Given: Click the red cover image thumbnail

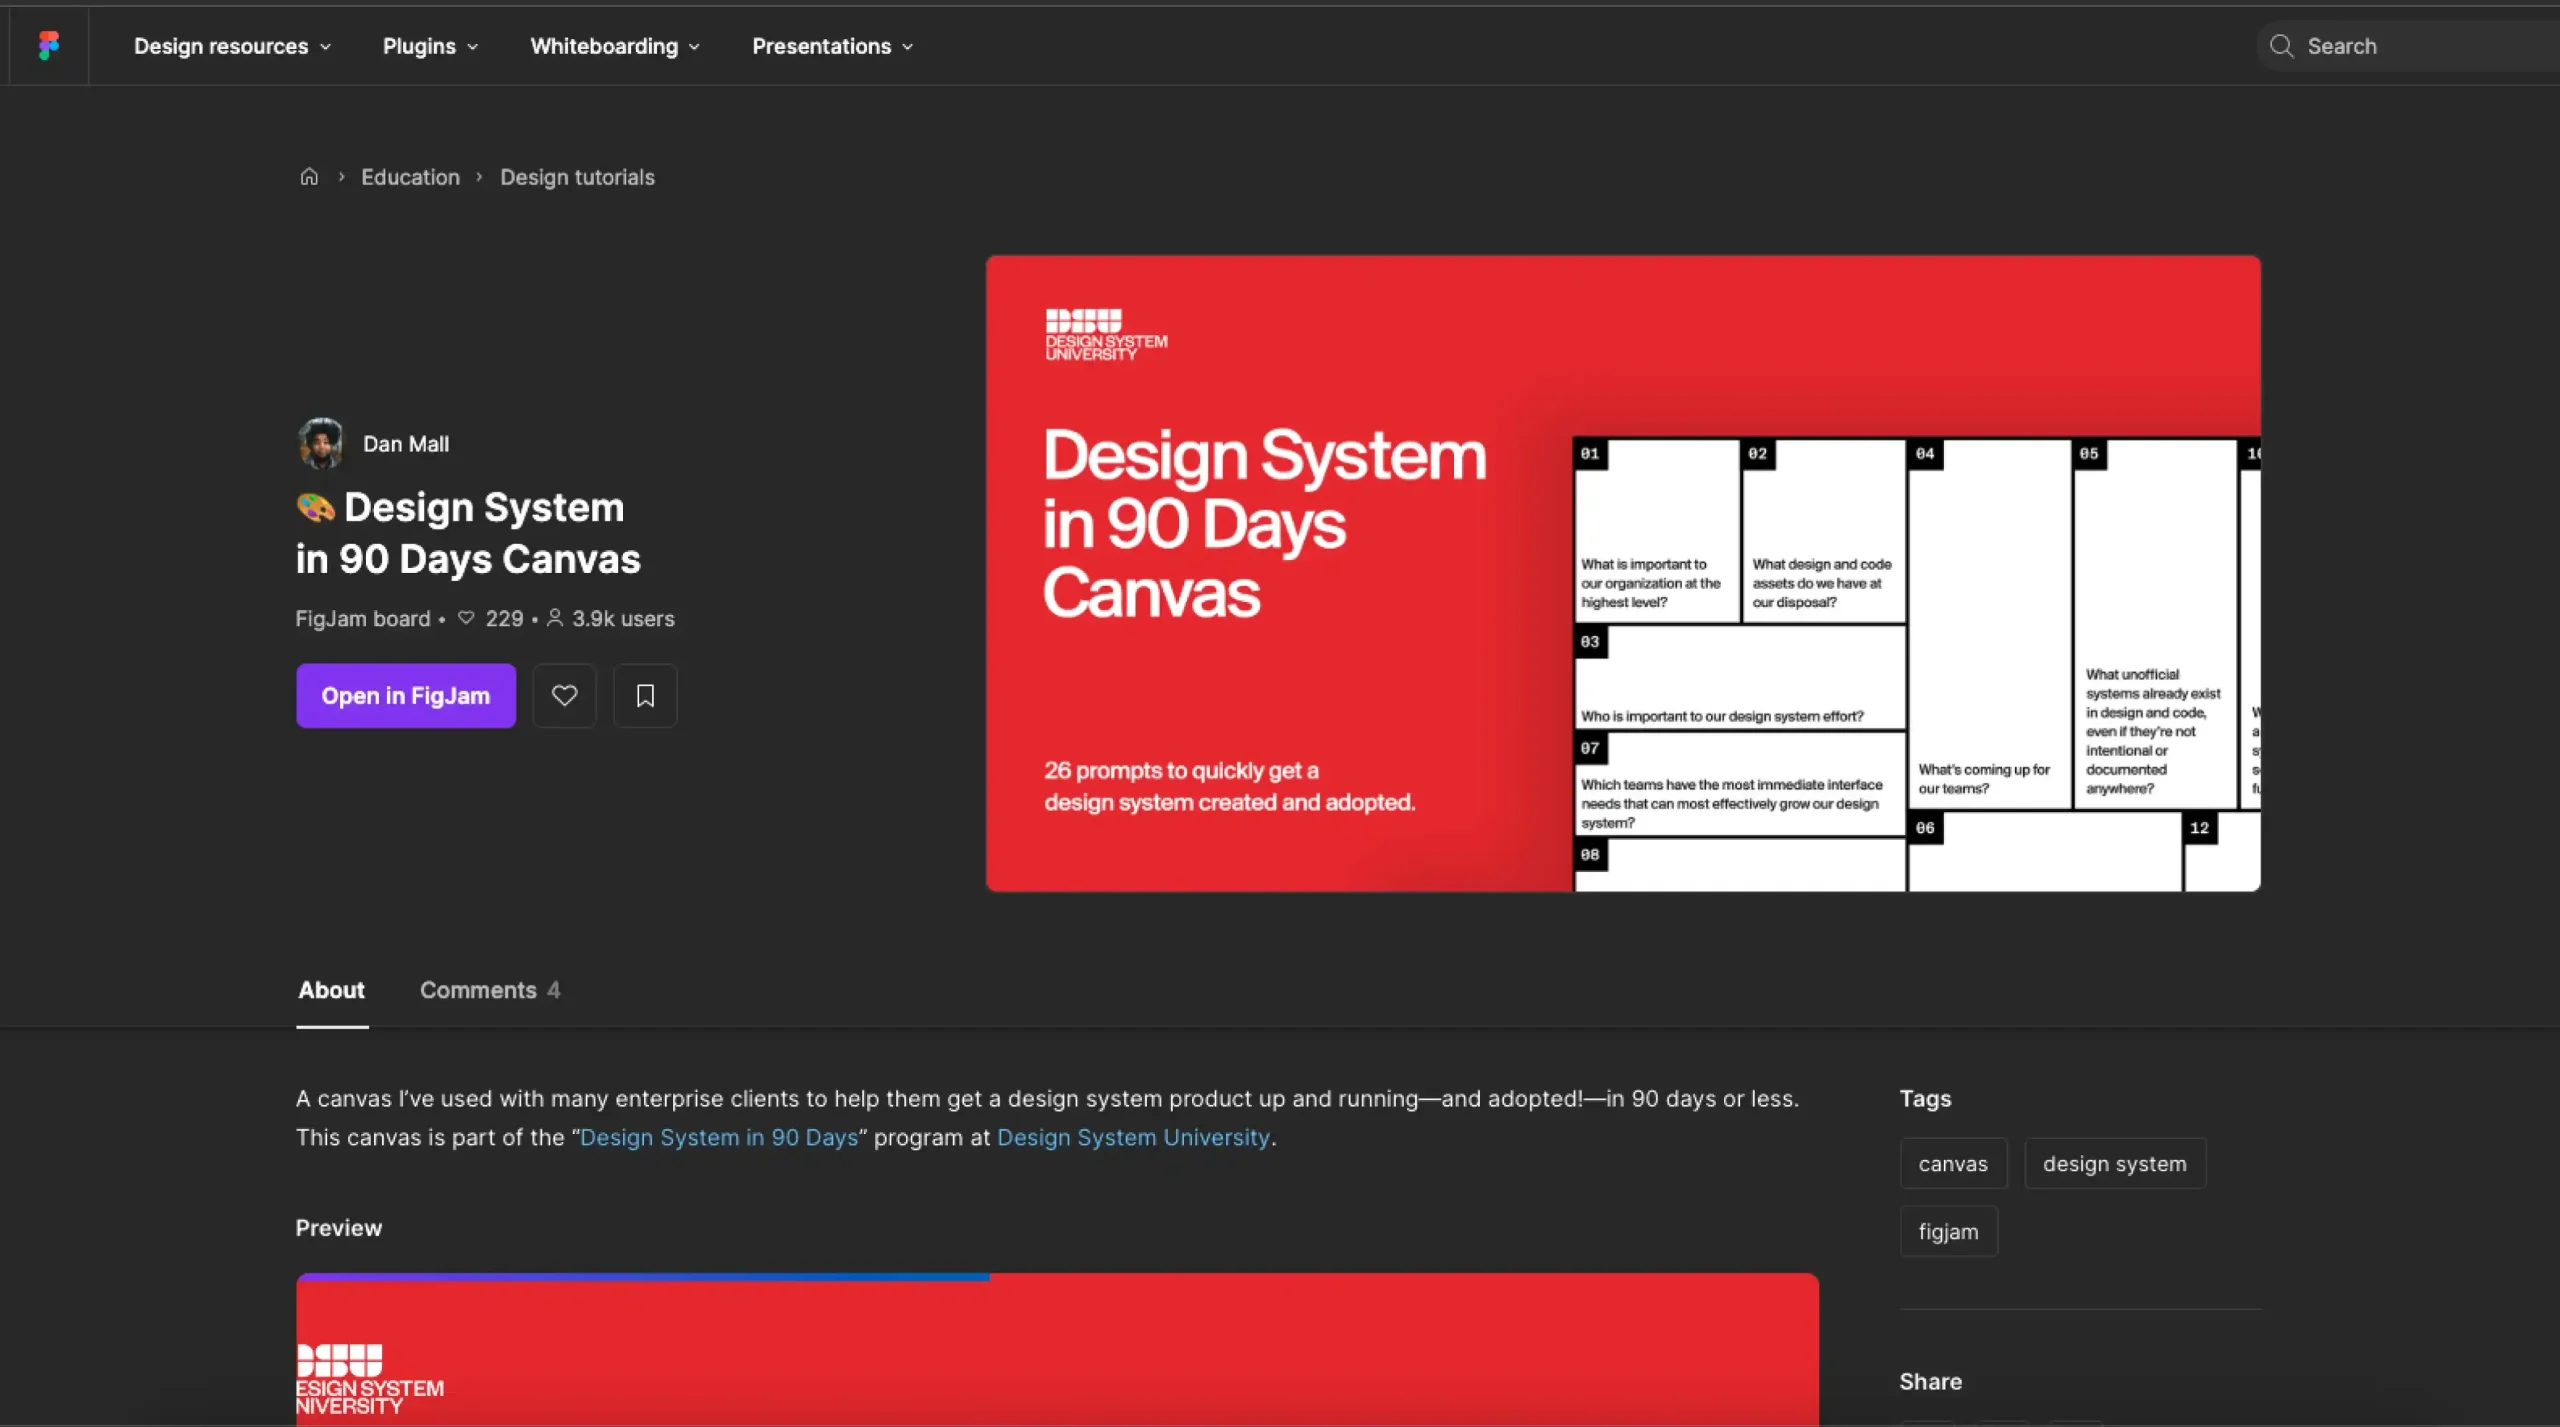Looking at the screenshot, I should [x=1622, y=573].
